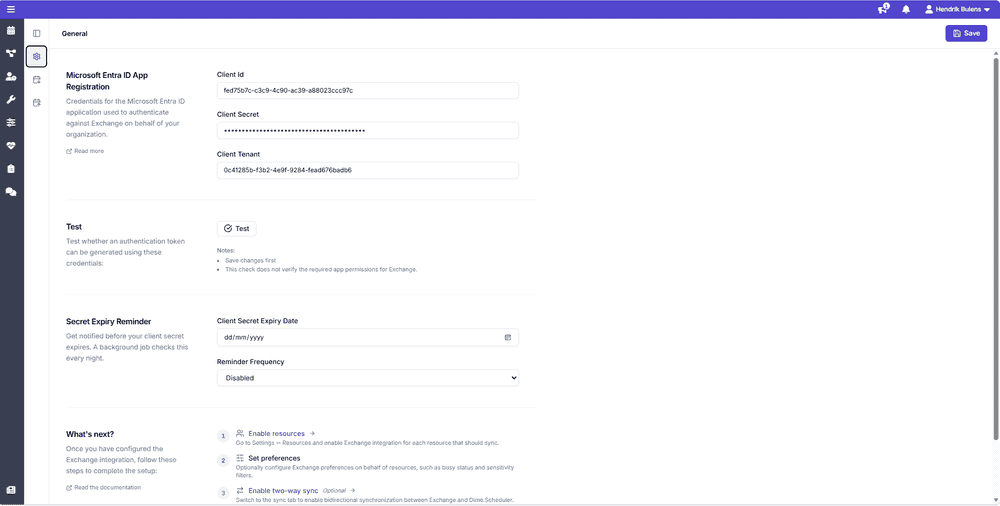Open the calendar export tab icon
This screenshot has width=1000, height=506.
tap(36, 102)
